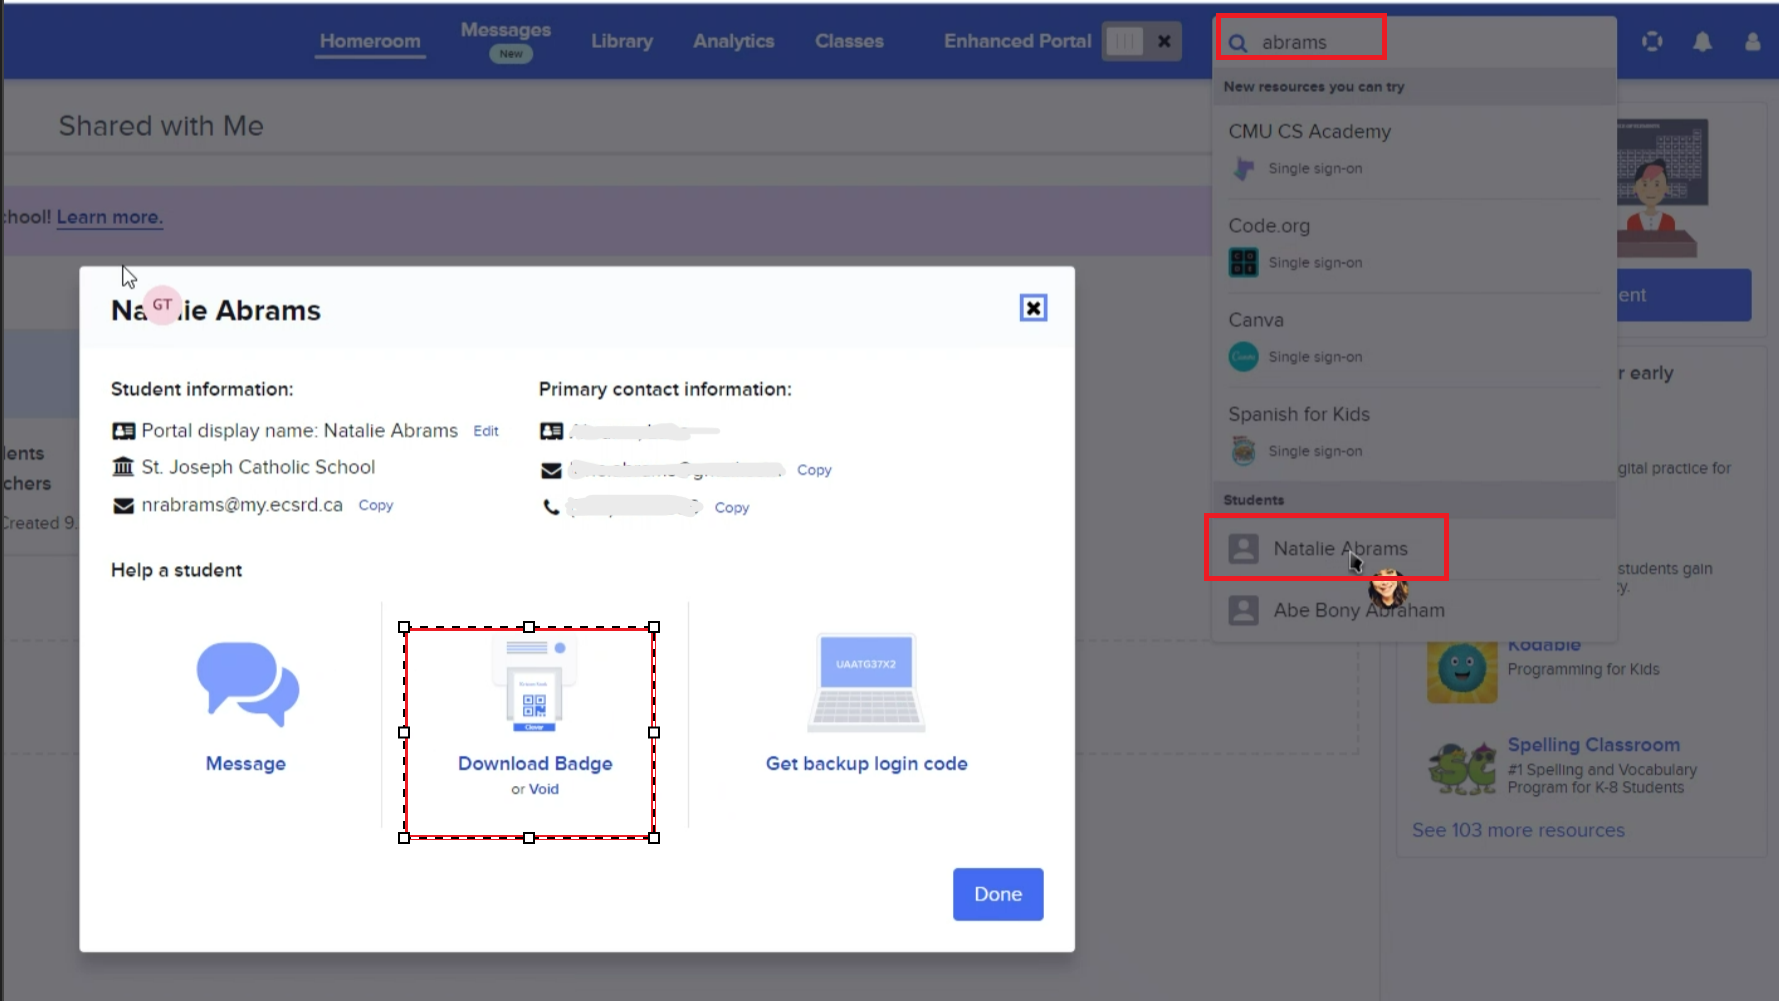Click the primary contact envelope icon
This screenshot has height=1001, width=1779.
point(551,470)
